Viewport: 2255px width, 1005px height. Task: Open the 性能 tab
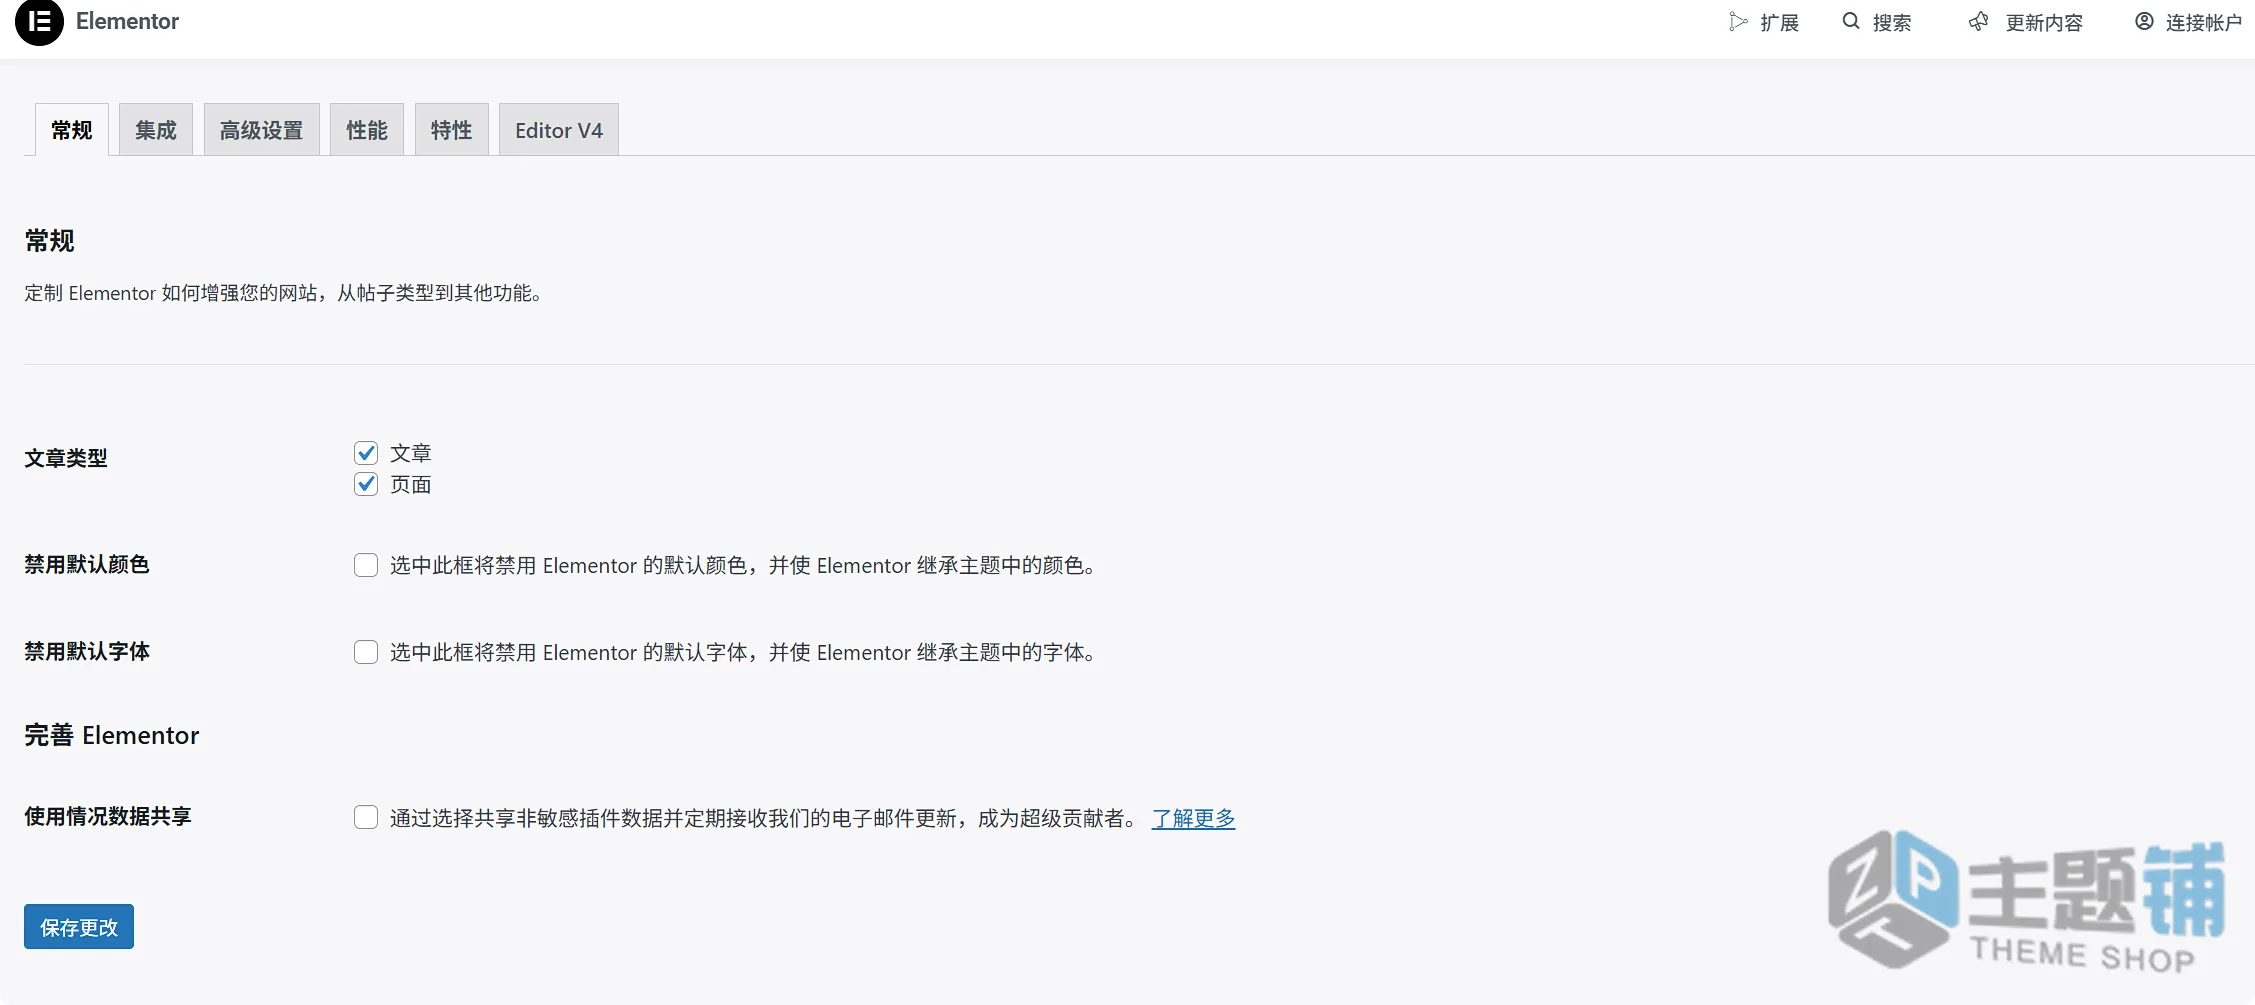(367, 130)
